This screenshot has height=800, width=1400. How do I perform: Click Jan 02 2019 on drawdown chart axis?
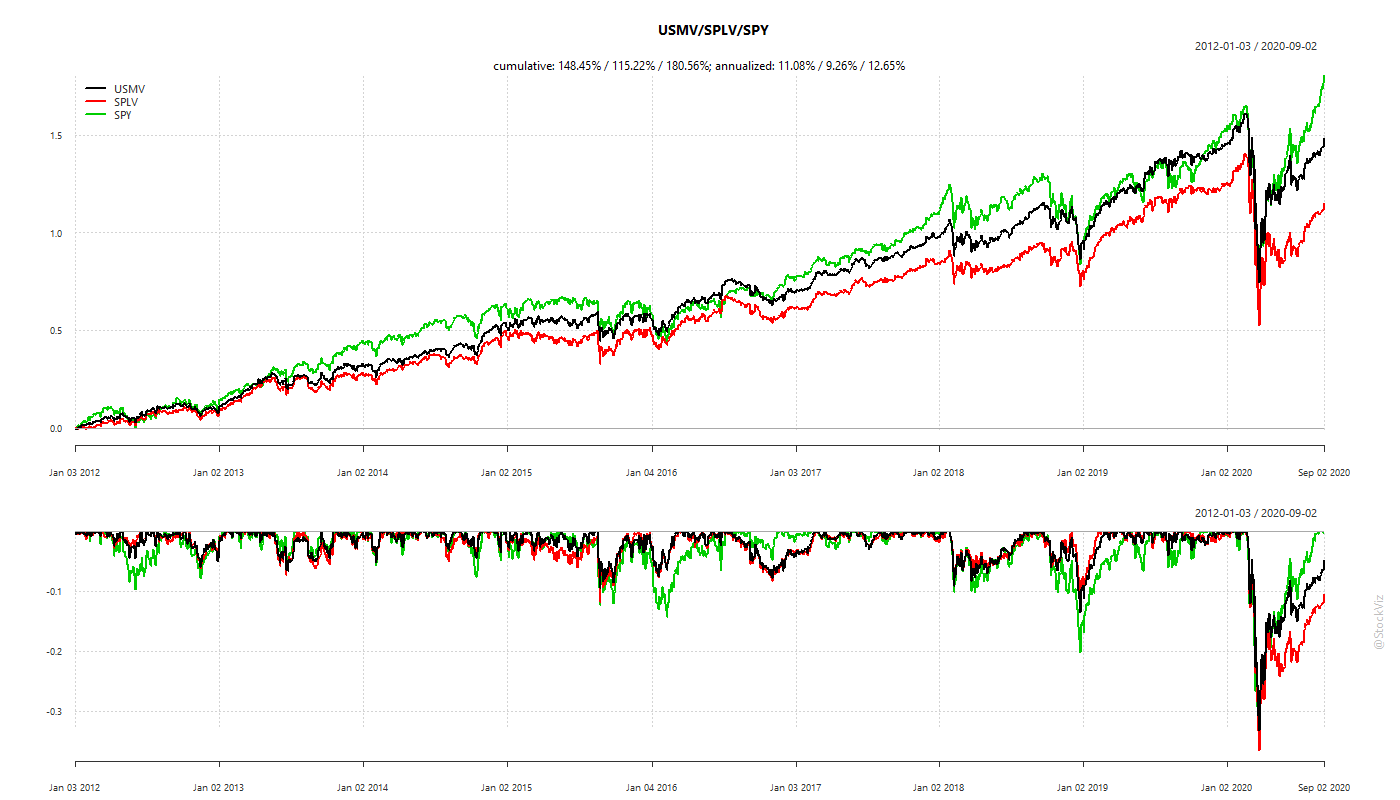pos(1083,788)
